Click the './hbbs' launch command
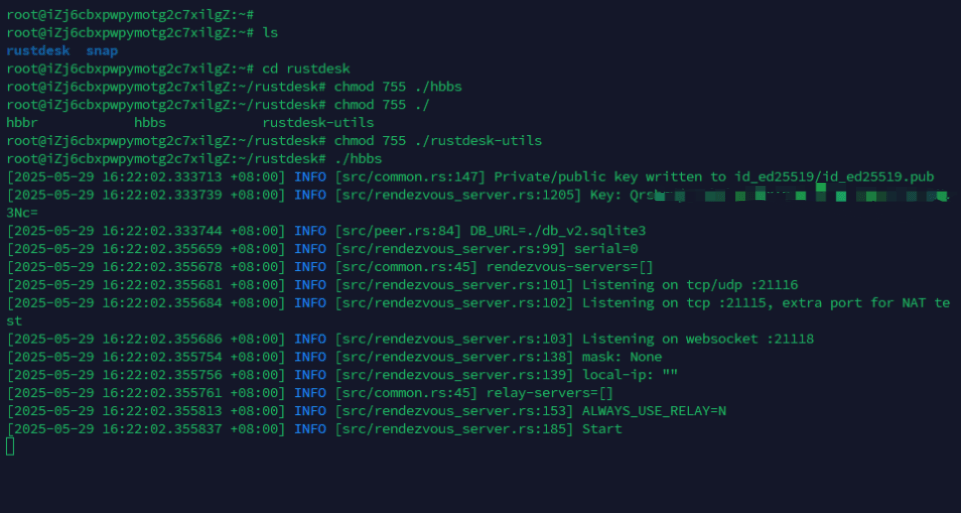Viewport: 961px width, 513px height. tap(358, 159)
